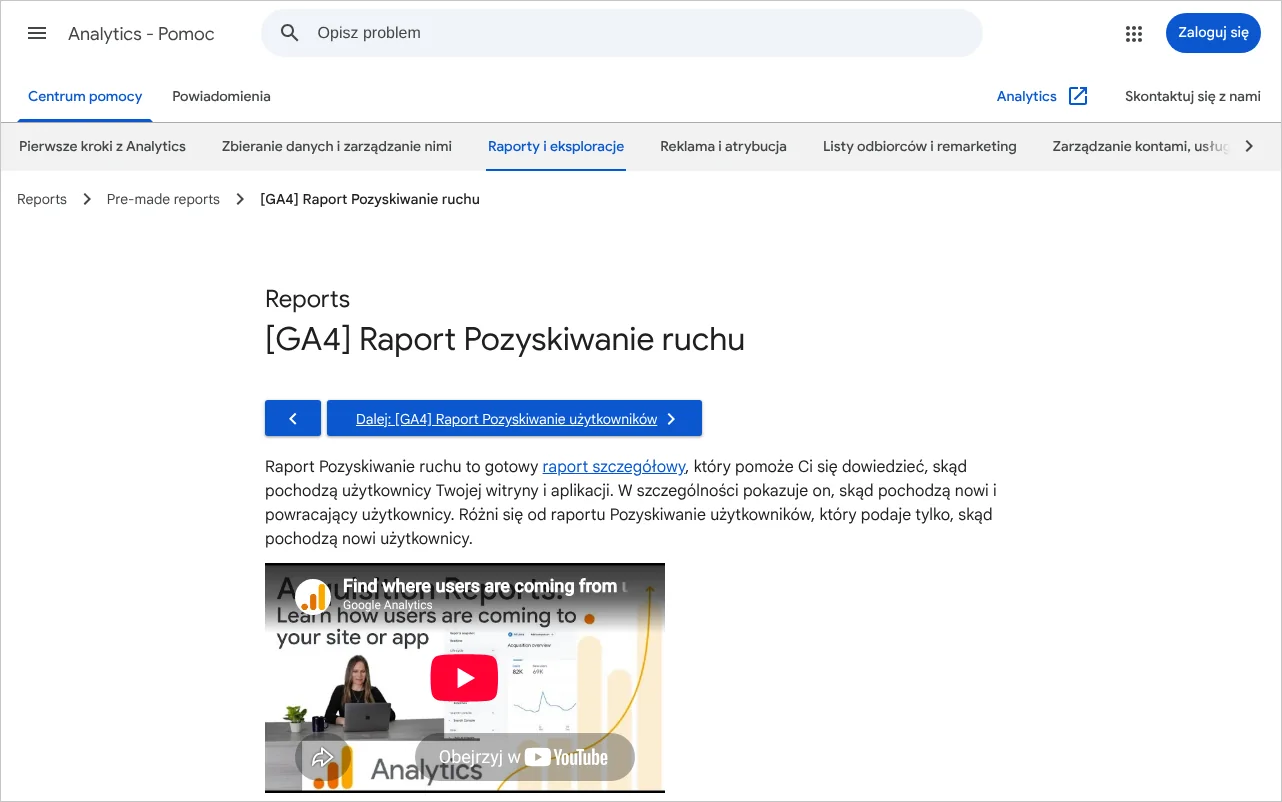Open the Analytics link
Image resolution: width=1282 pixels, height=802 pixels.
click(1026, 96)
